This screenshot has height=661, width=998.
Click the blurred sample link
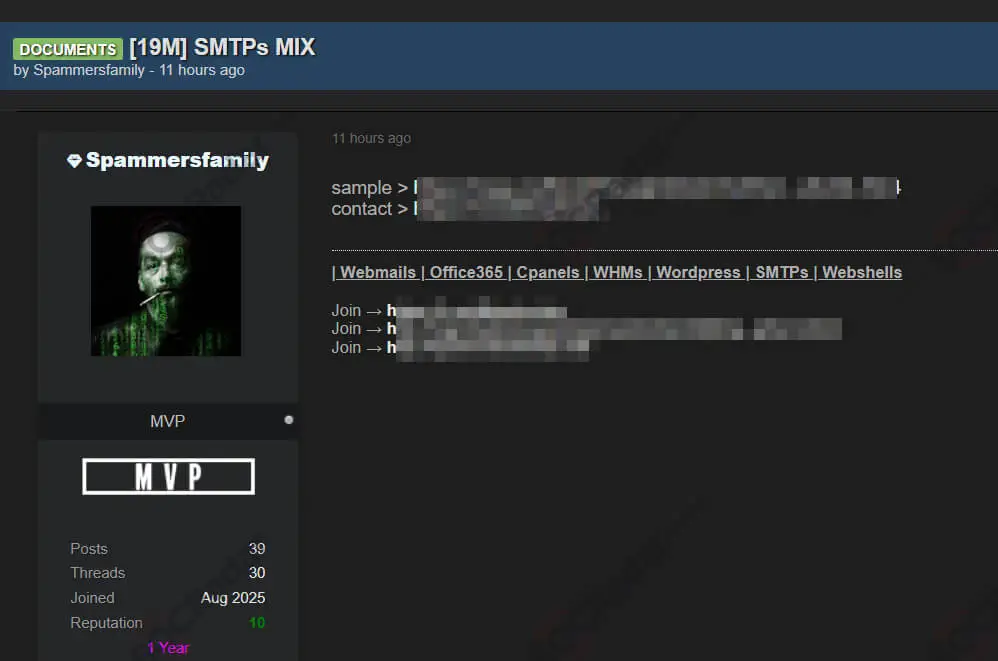657,188
